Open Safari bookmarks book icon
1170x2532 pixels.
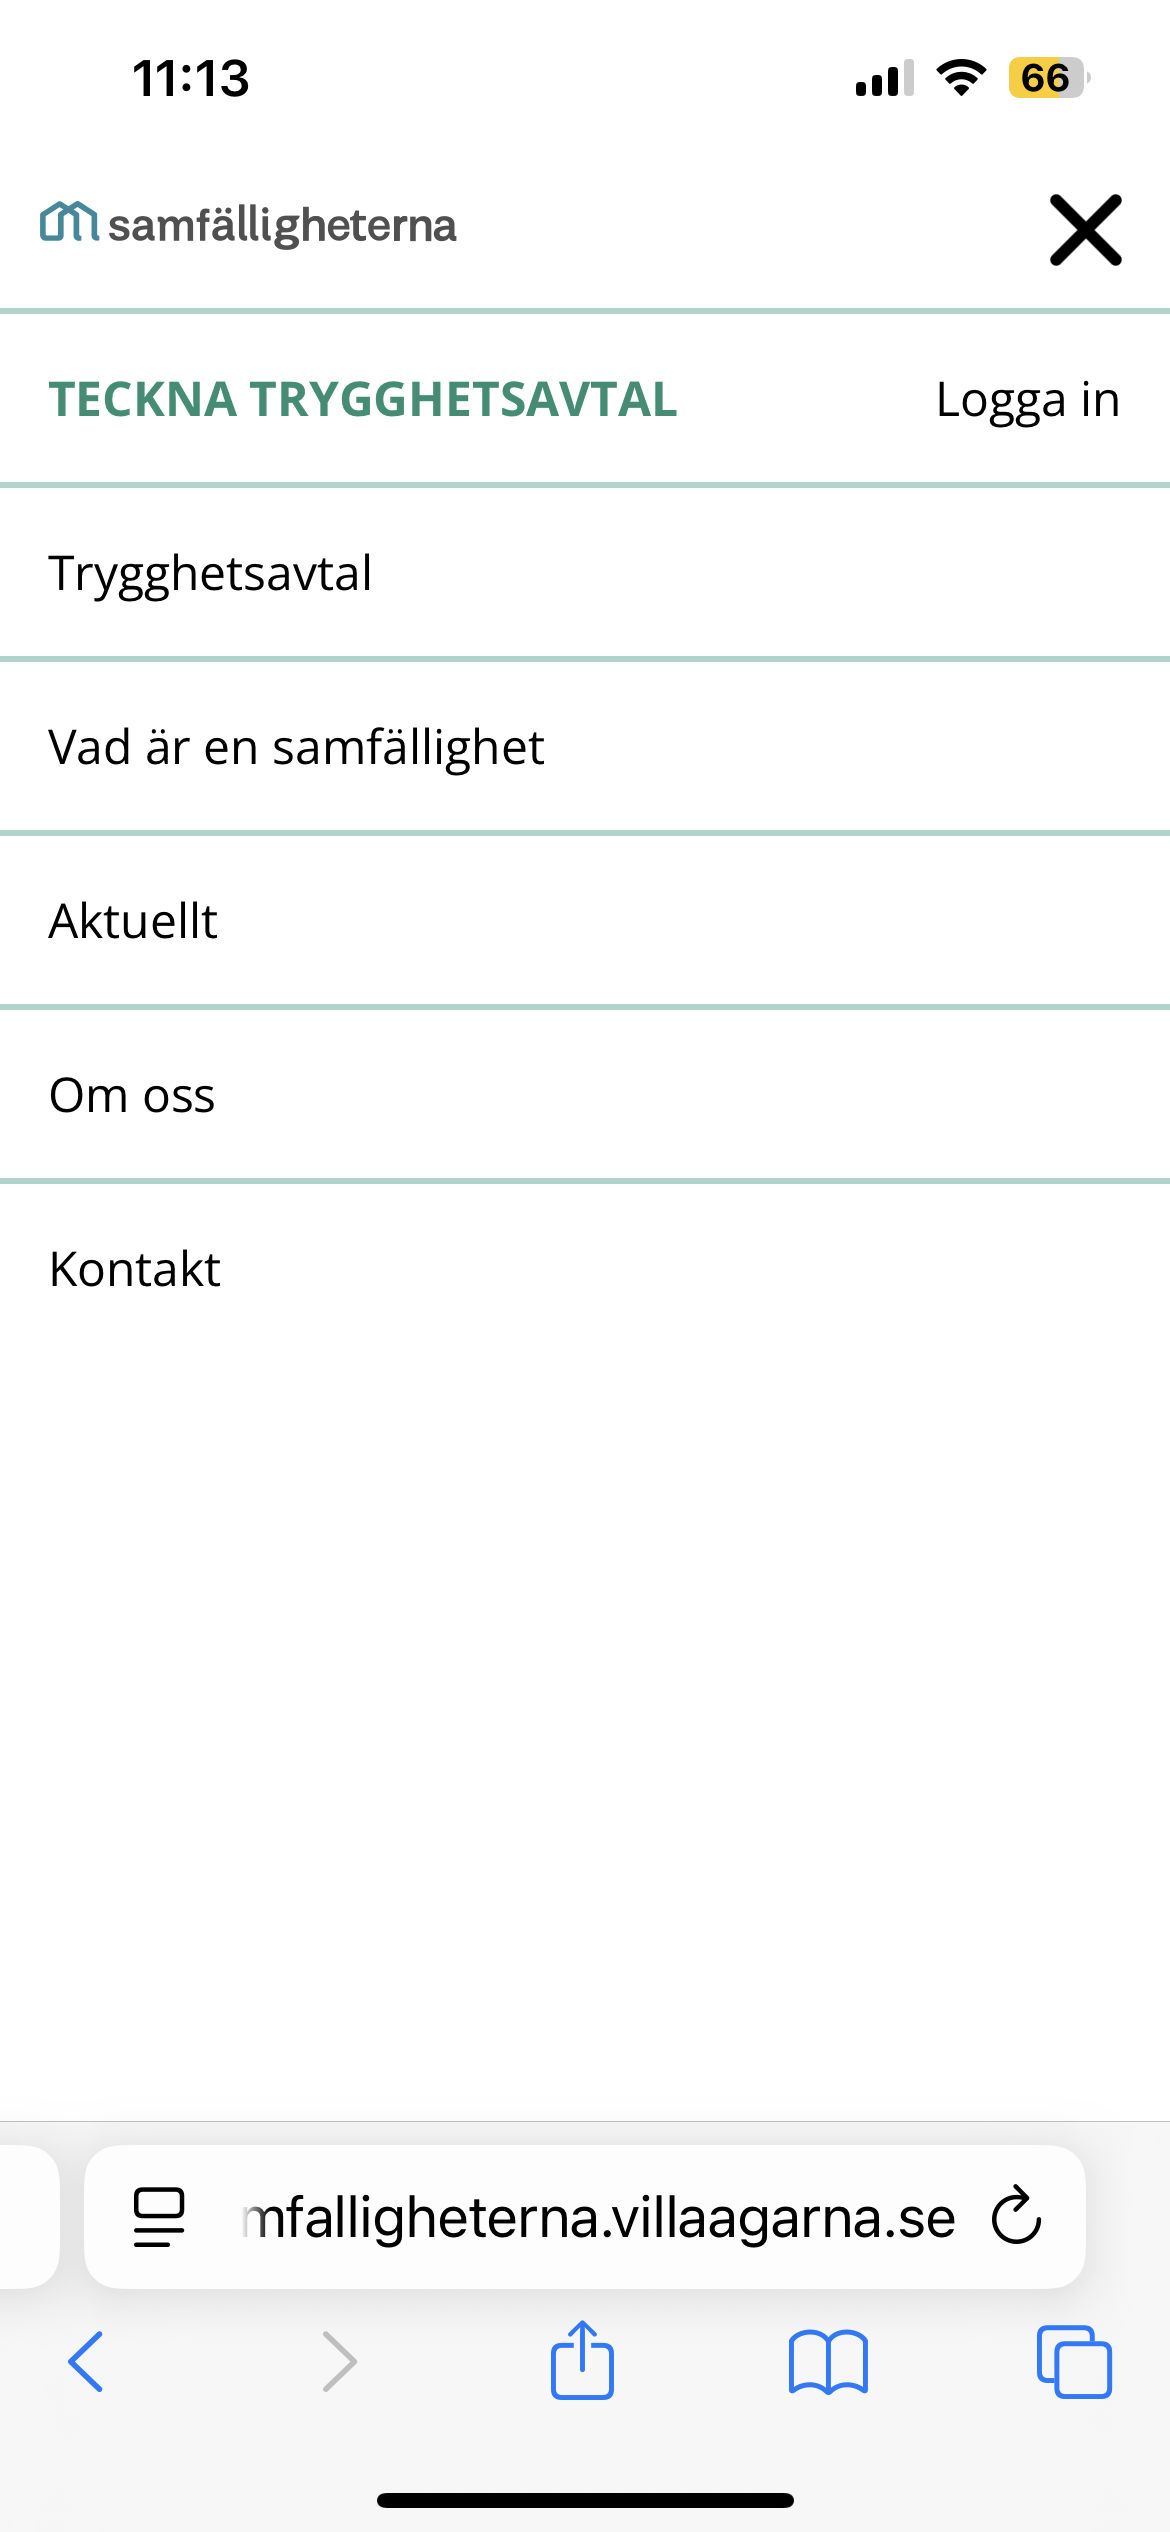828,2361
